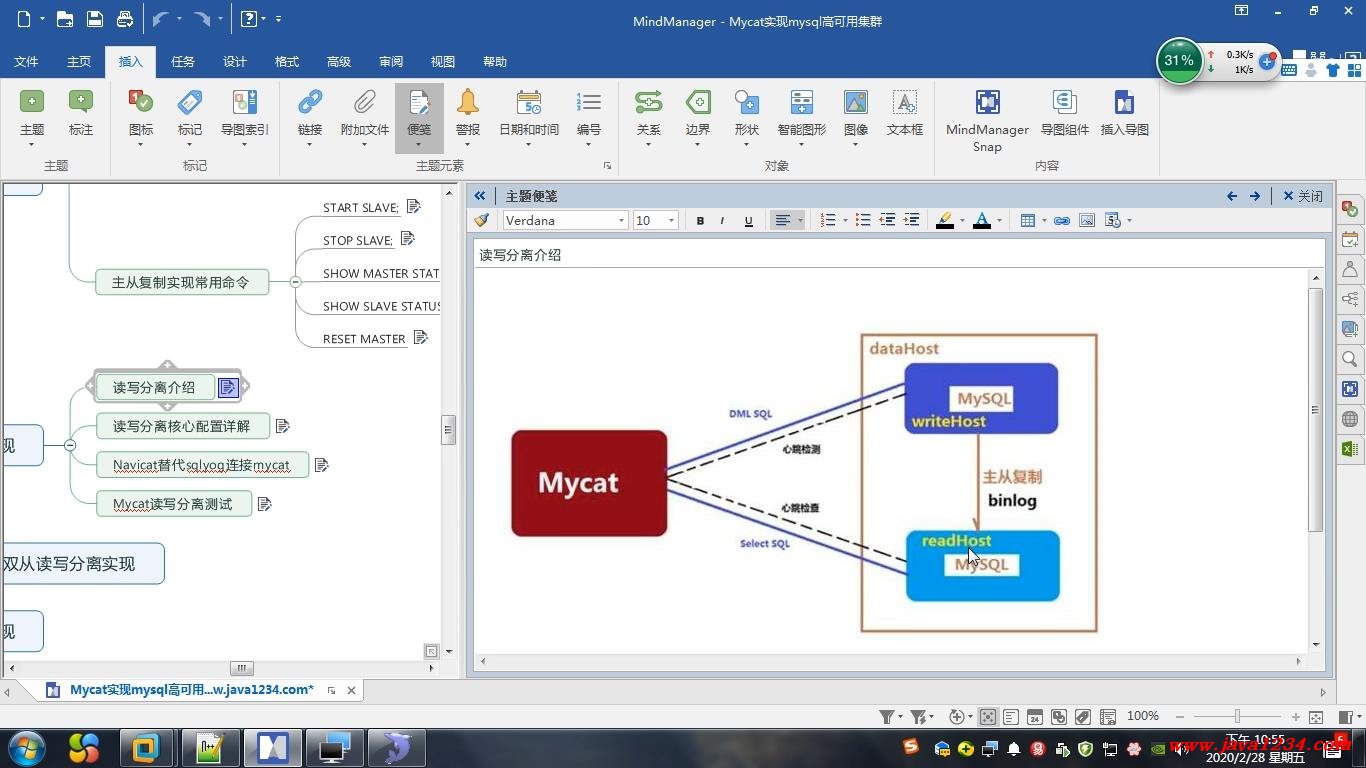Viewport: 1366px width, 768px height.
Task: Toggle numbered list in notes
Action: tap(828, 220)
